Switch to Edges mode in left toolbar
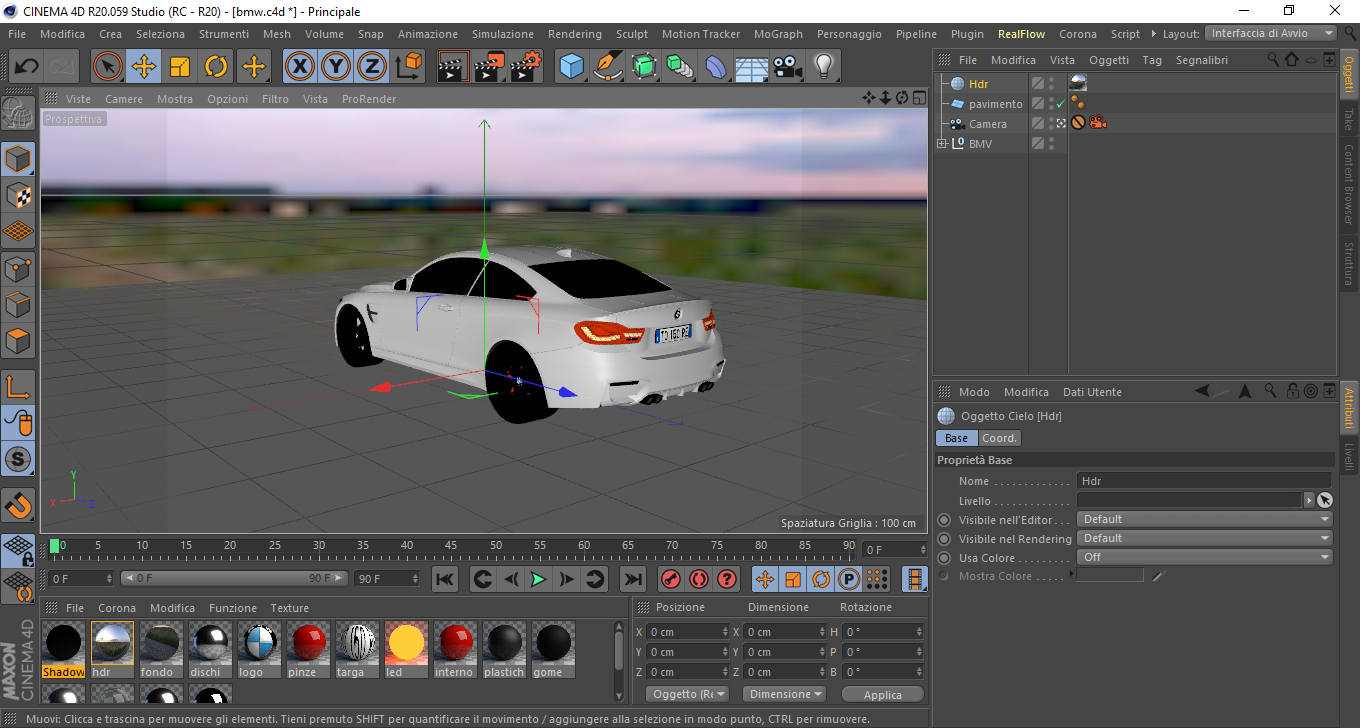 click(18, 305)
